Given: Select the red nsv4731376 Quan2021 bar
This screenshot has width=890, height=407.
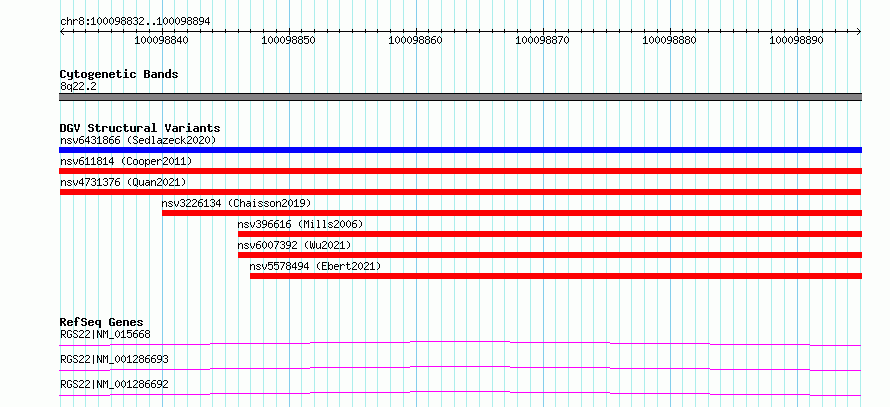Looking at the screenshot, I should [460, 192].
